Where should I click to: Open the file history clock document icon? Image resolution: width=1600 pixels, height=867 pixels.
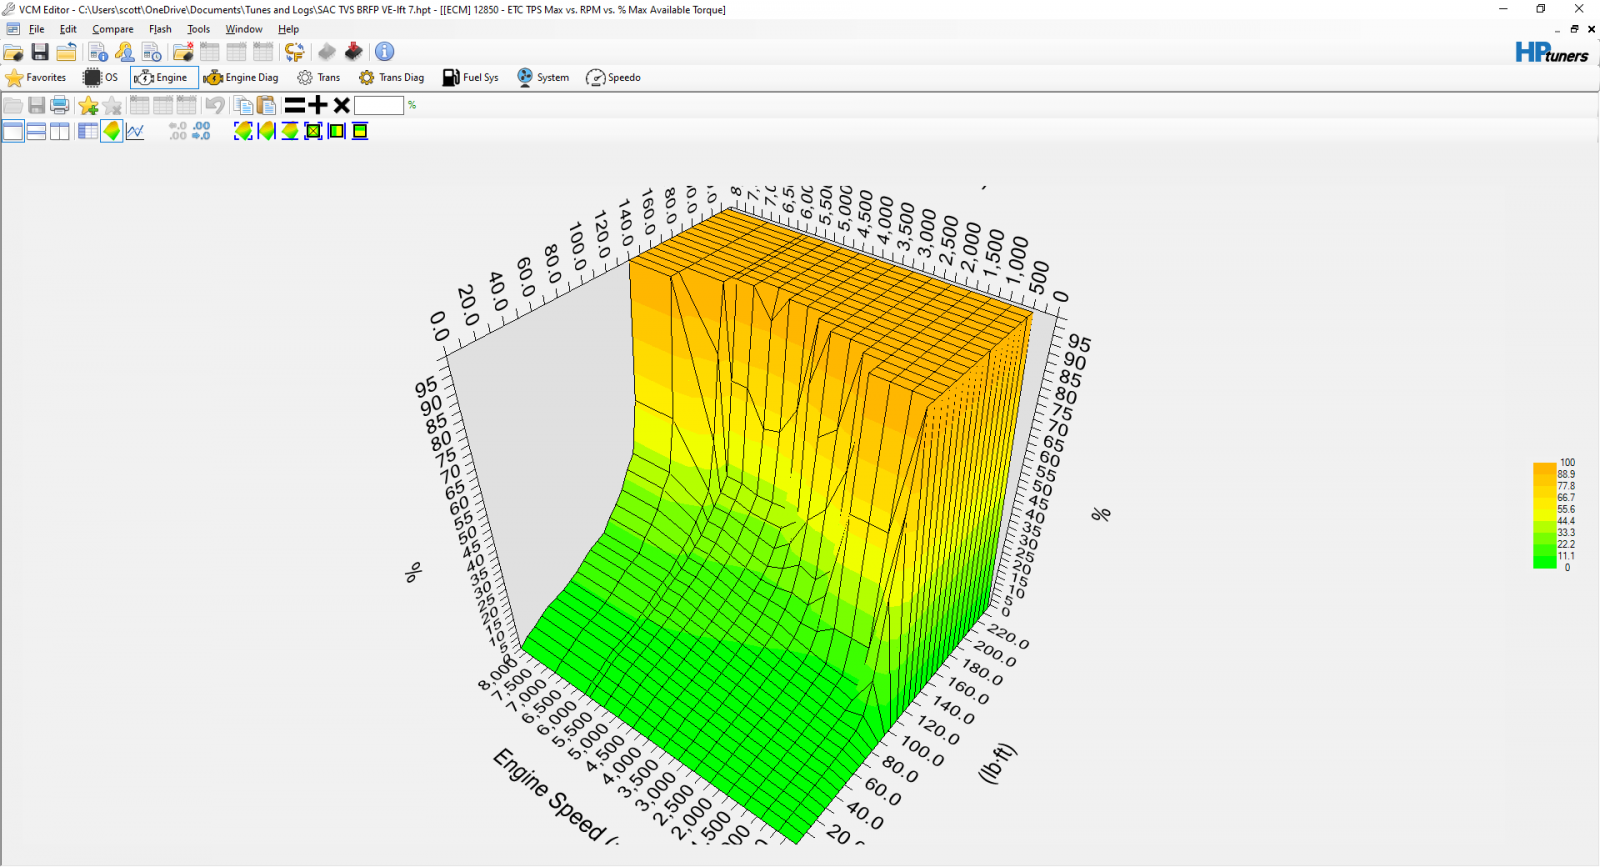click(151, 52)
